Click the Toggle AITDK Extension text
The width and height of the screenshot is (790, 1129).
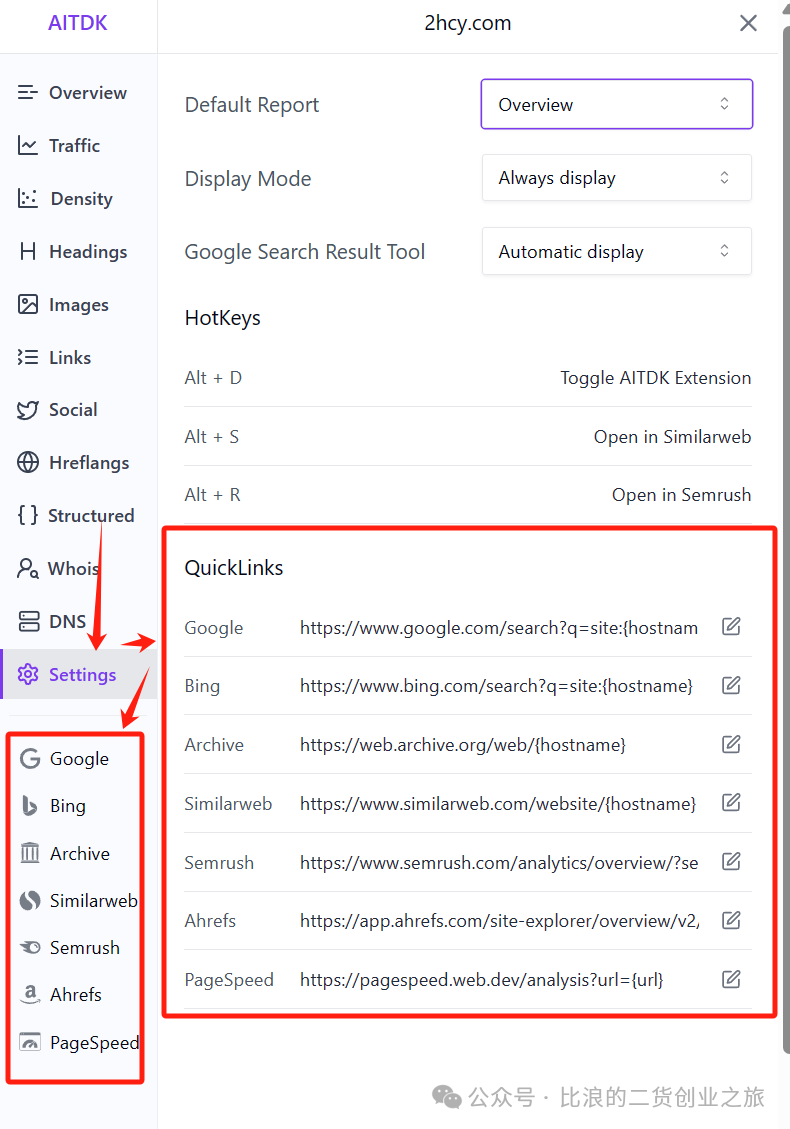656,378
